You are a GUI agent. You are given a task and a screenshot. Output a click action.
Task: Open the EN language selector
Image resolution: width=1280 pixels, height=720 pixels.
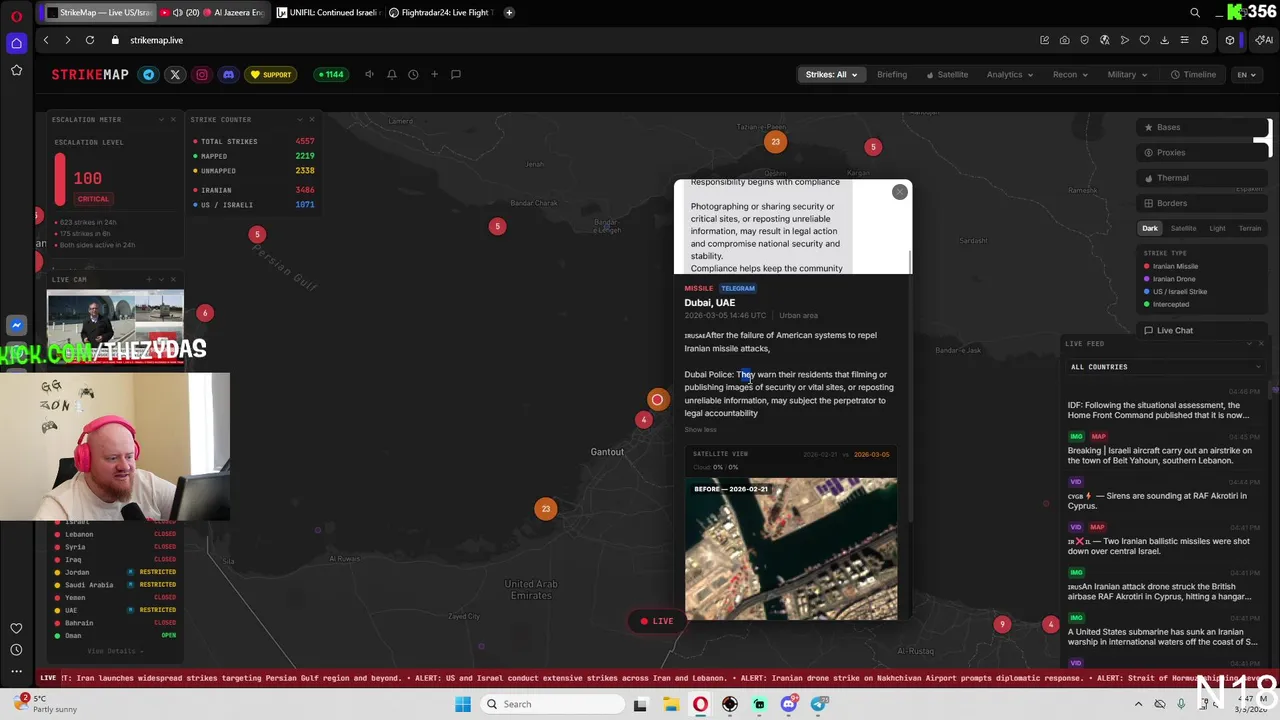pyautogui.click(x=1246, y=74)
